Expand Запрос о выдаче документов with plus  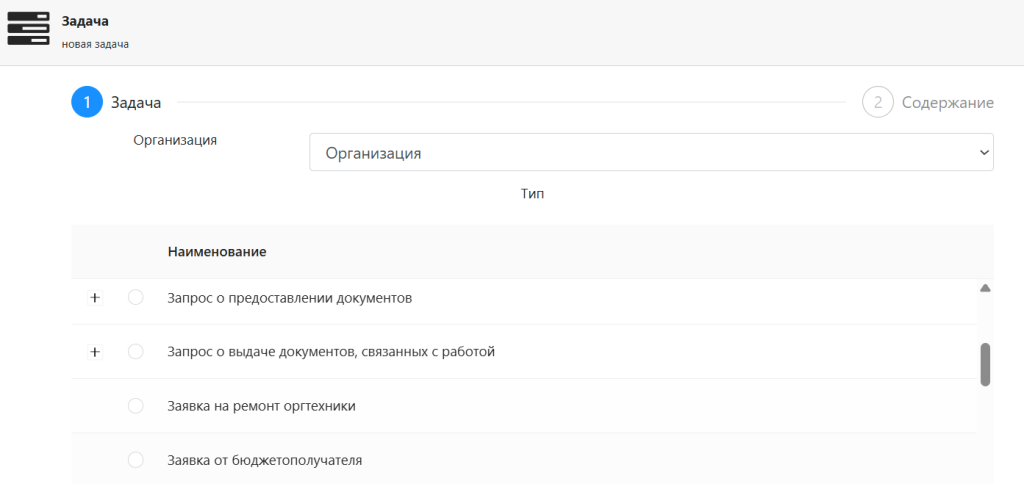pyautogui.click(x=95, y=352)
